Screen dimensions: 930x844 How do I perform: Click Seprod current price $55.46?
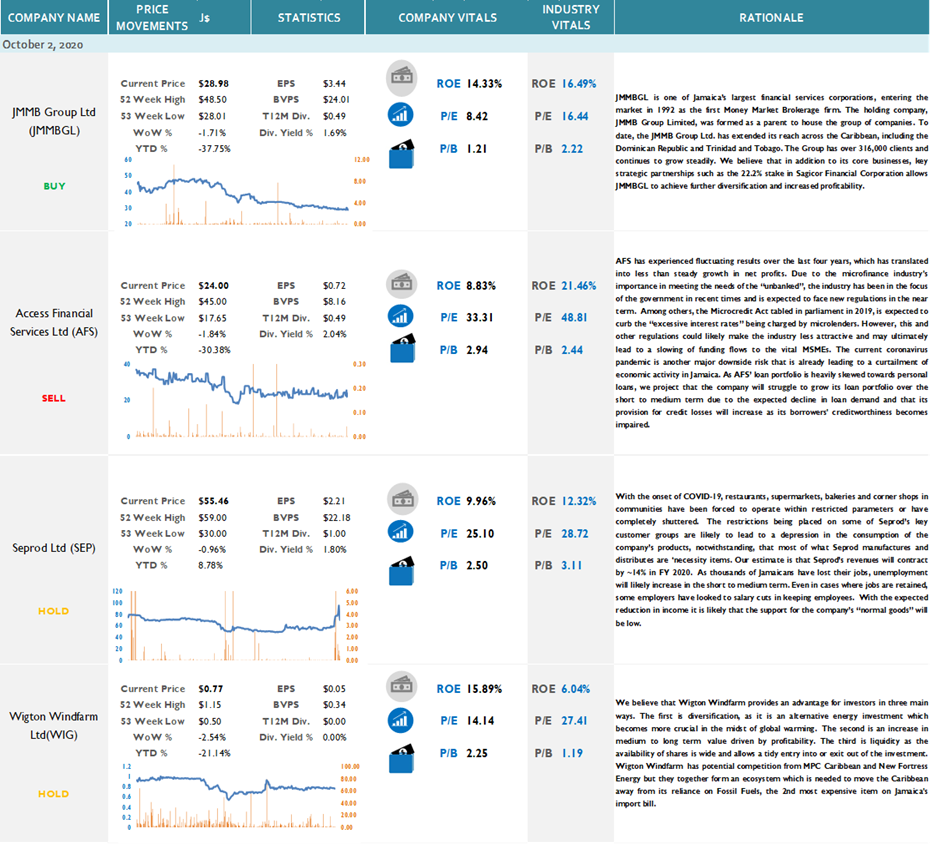point(214,501)
